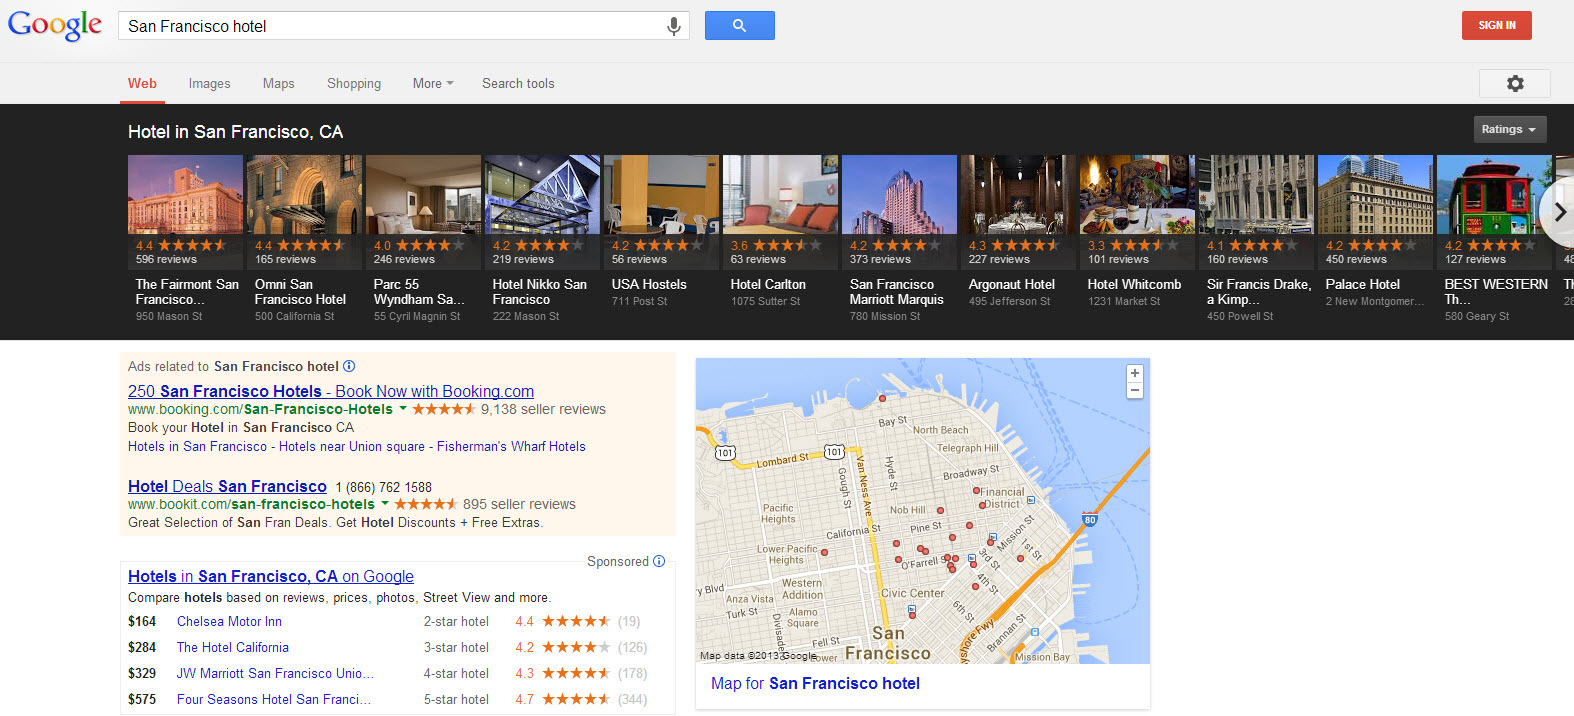Click USA Hostels name in carousel
Viewport: 1574px width, 716px height.
click(649, 285)
